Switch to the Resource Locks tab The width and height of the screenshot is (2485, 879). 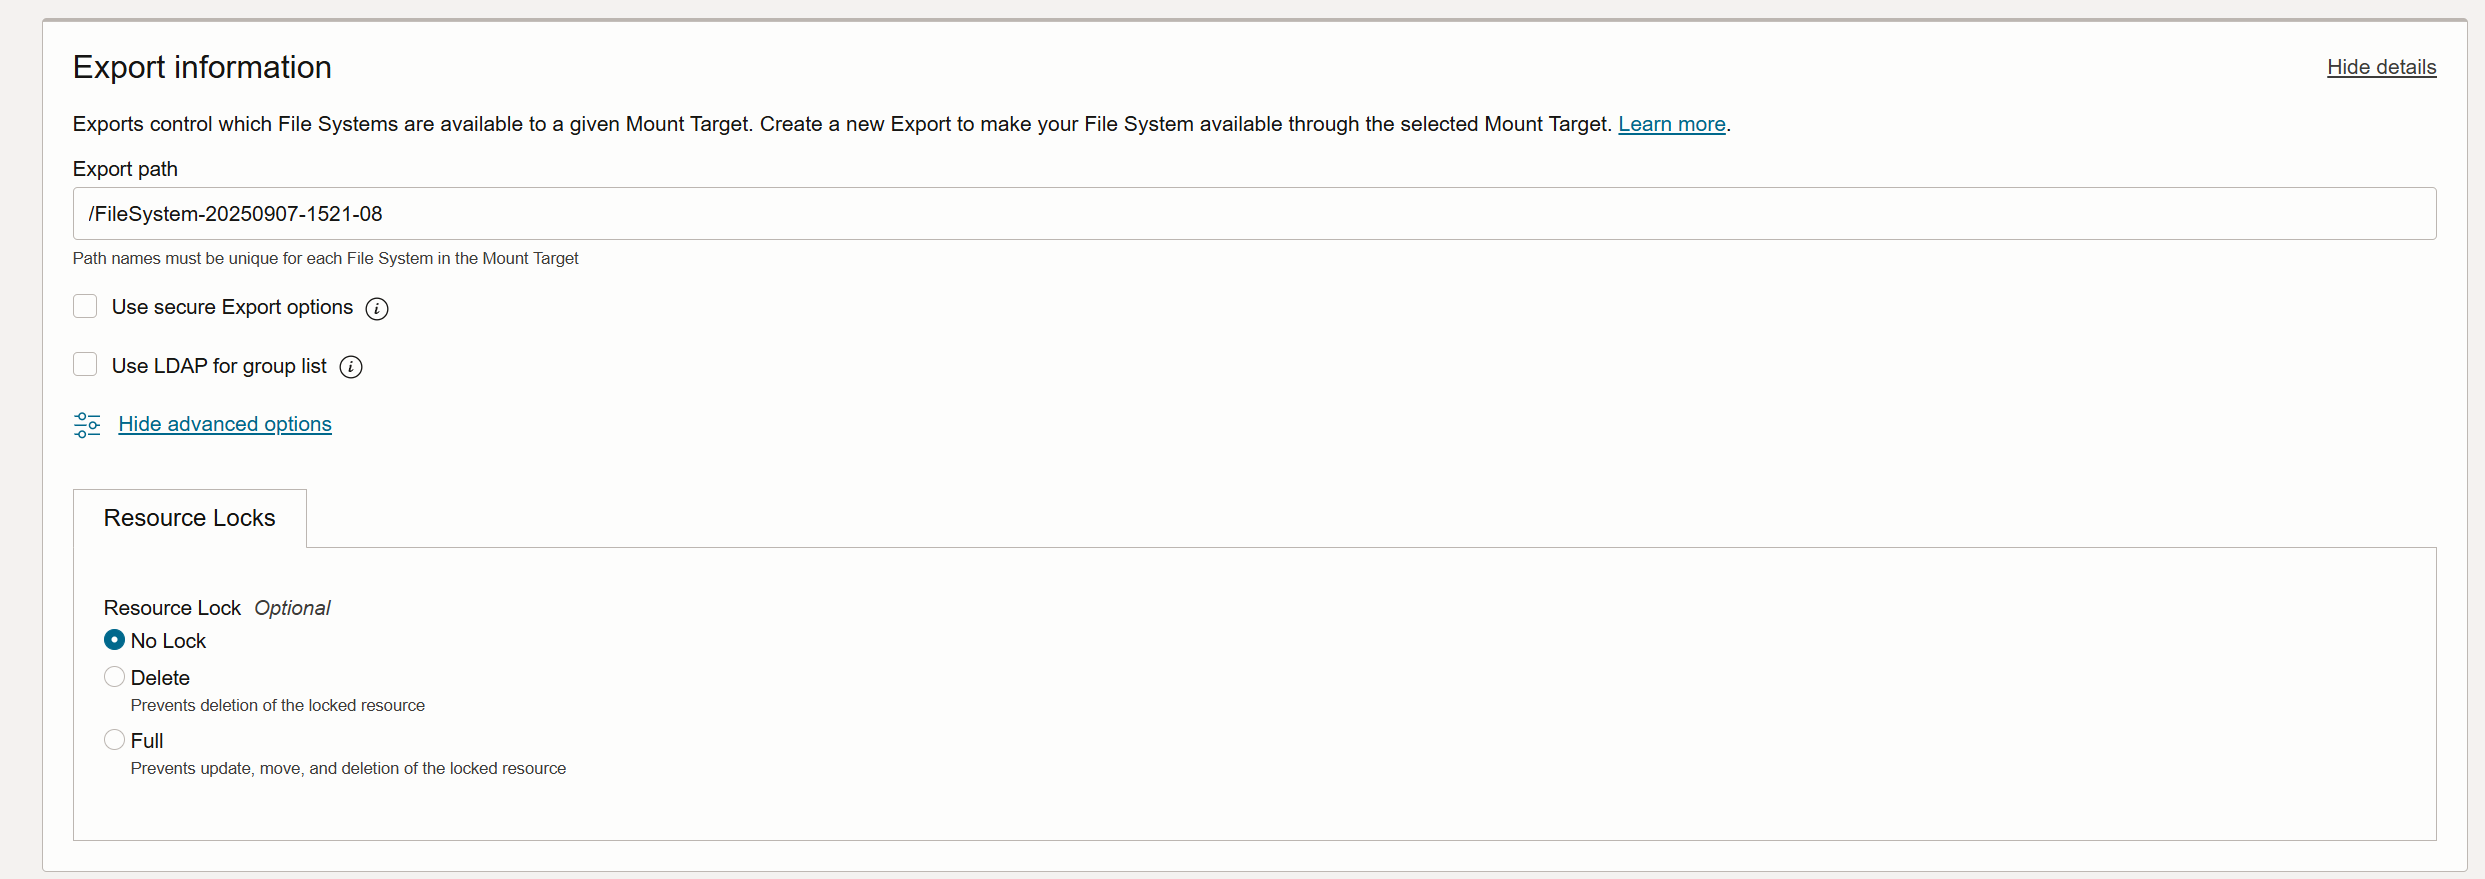click(x=190, y=518)
